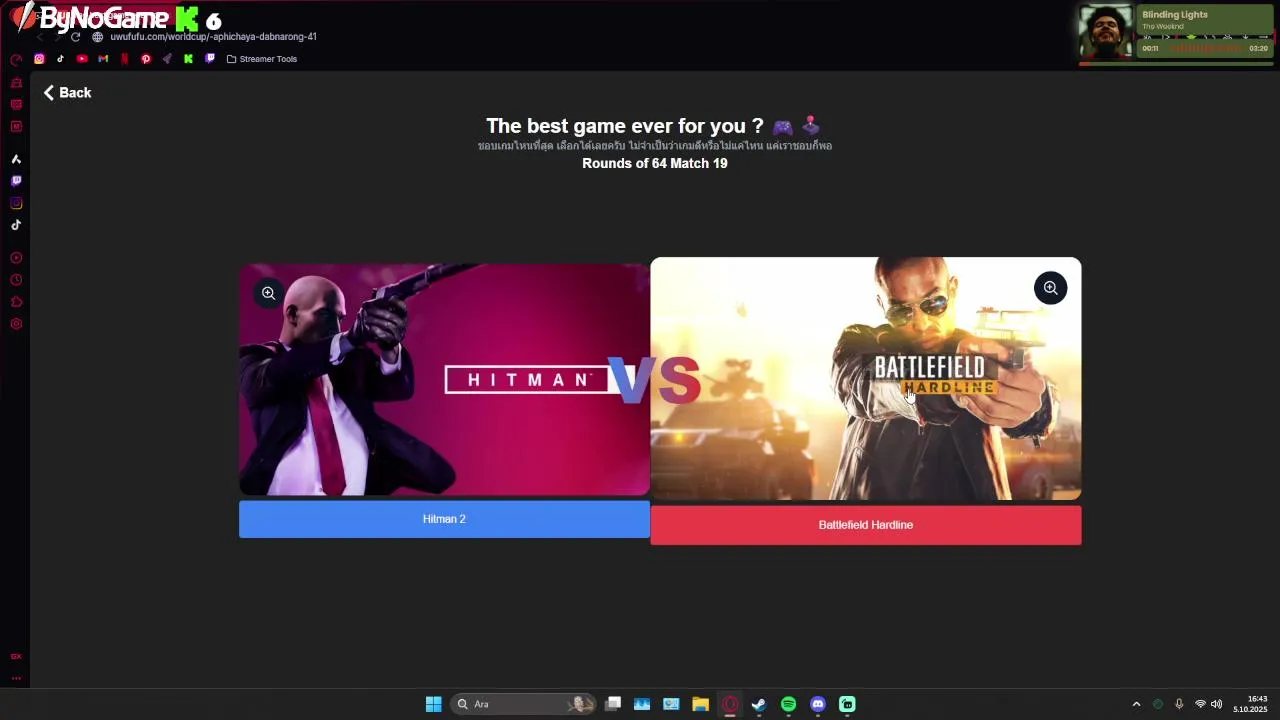Zoom into the Hitman 2 image
The height and width of the screenshot is (720, 1280).
pyautogui.click(x=268, y=293)
